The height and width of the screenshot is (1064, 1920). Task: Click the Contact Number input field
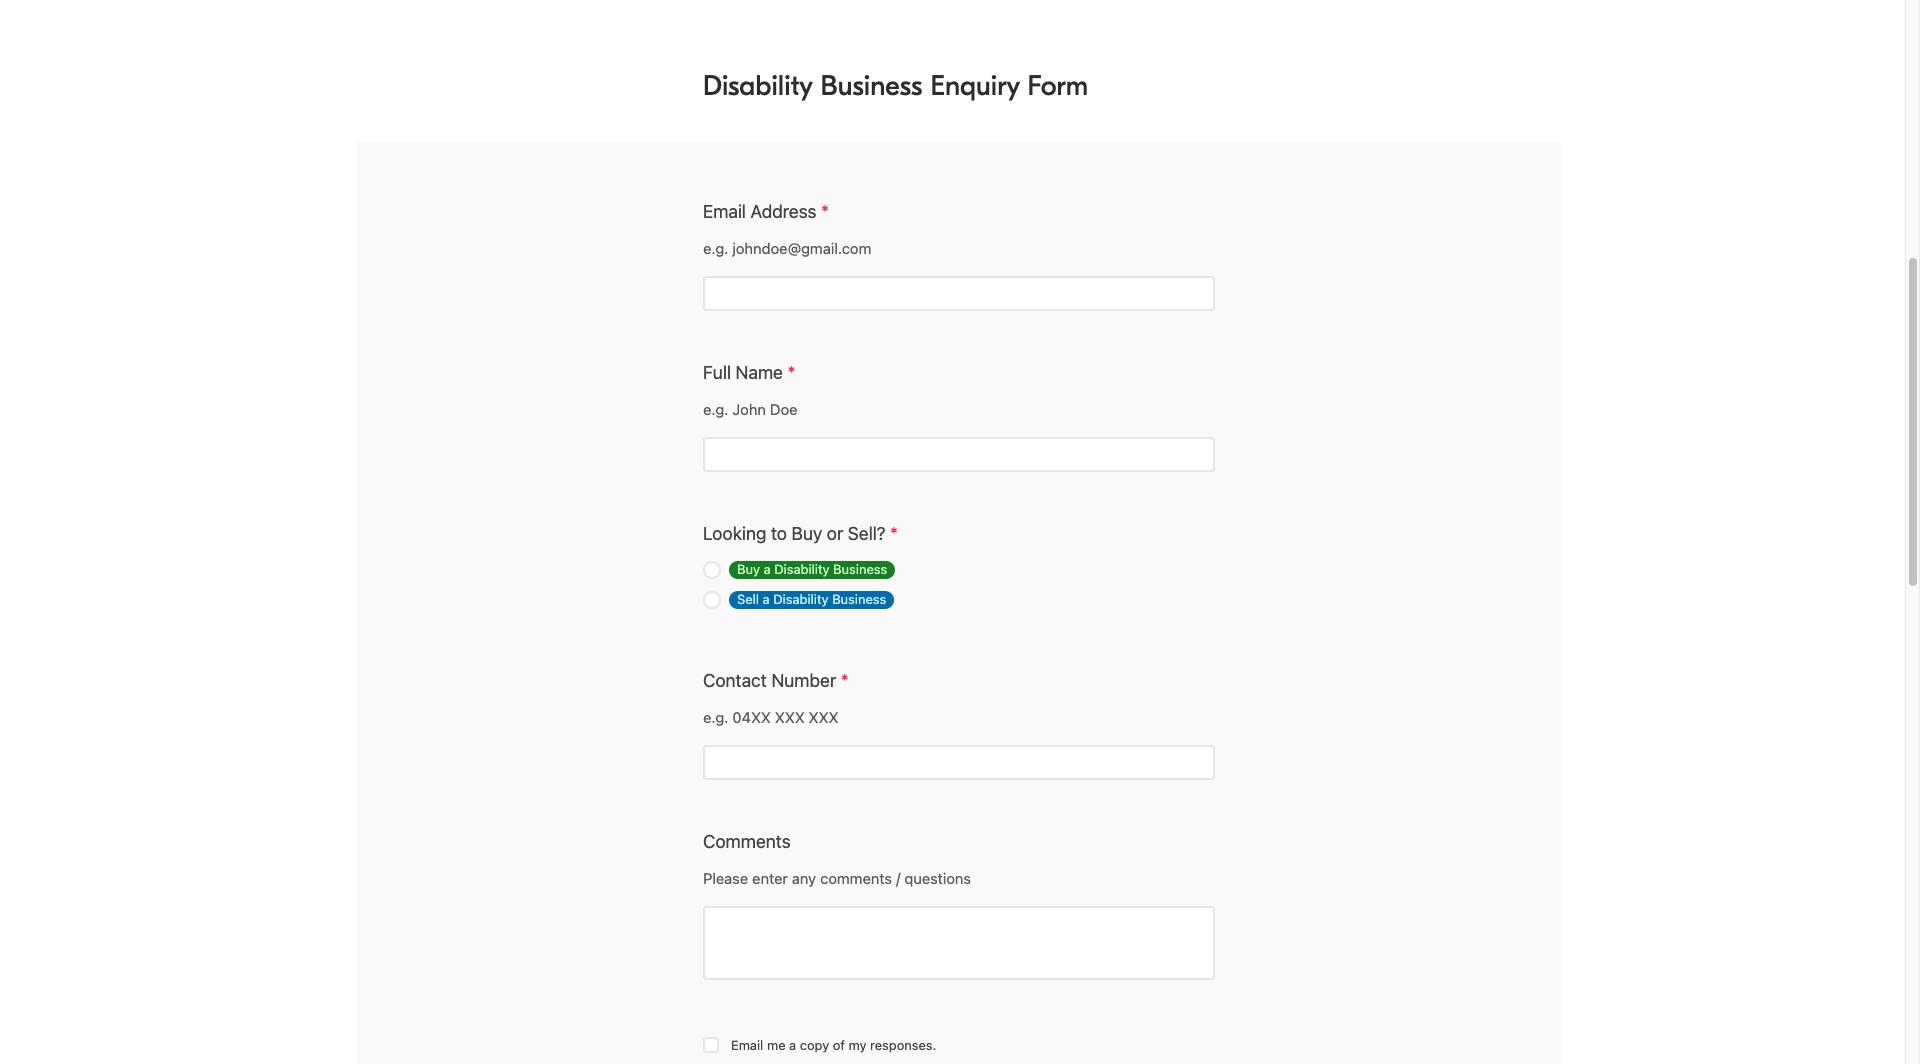pos(958,763)
